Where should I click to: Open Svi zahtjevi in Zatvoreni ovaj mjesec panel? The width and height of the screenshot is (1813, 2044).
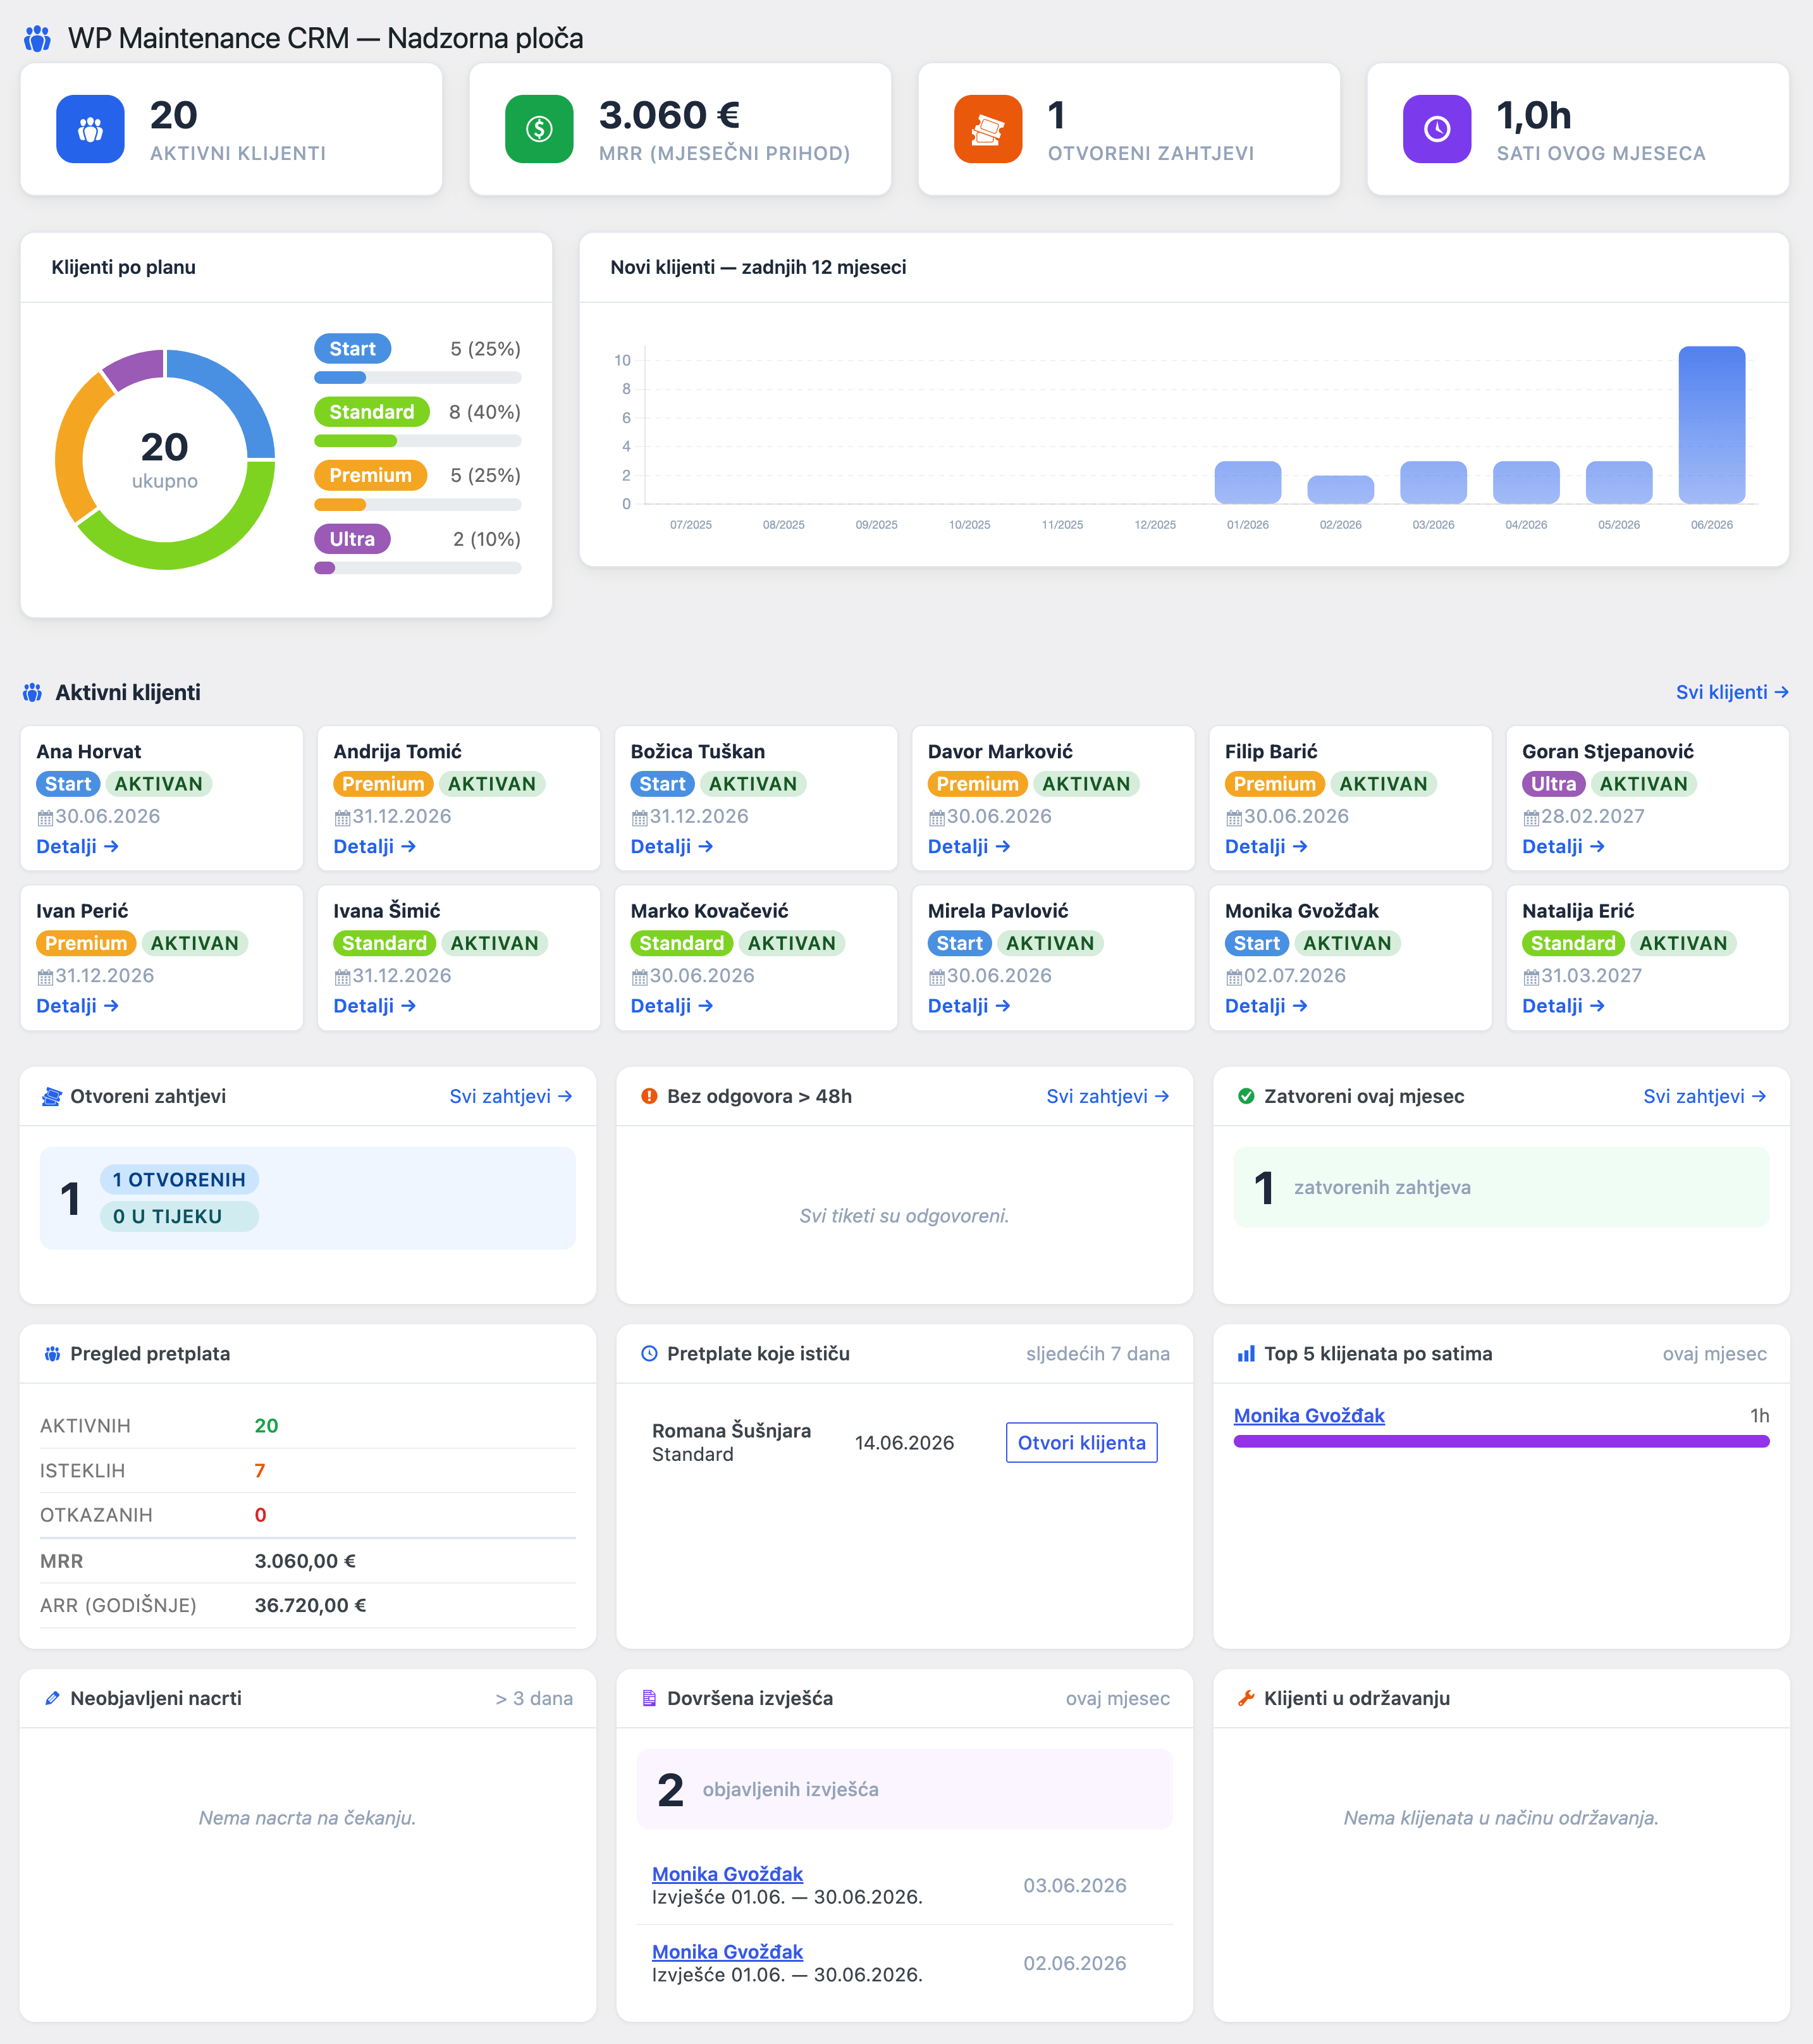(1705, 1096)
